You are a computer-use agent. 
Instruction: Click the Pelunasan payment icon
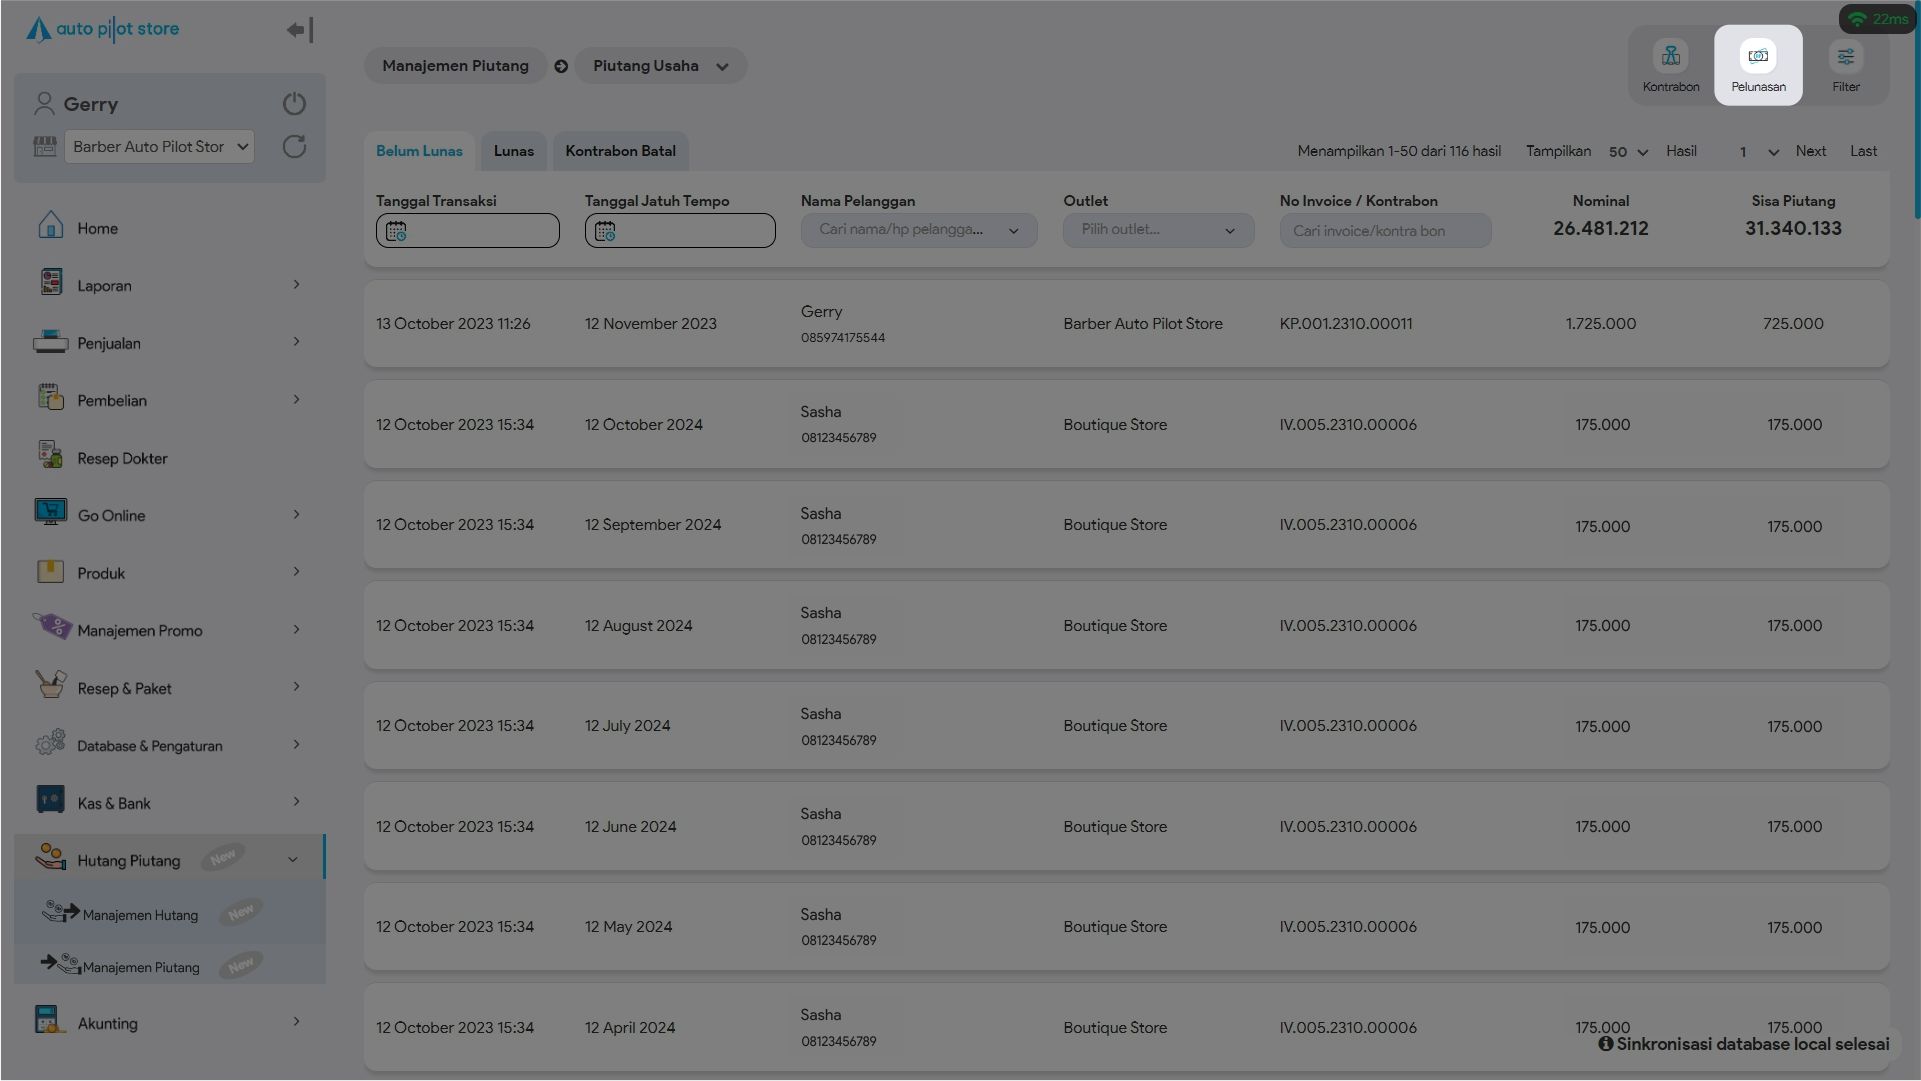(x=1757, y=57)
